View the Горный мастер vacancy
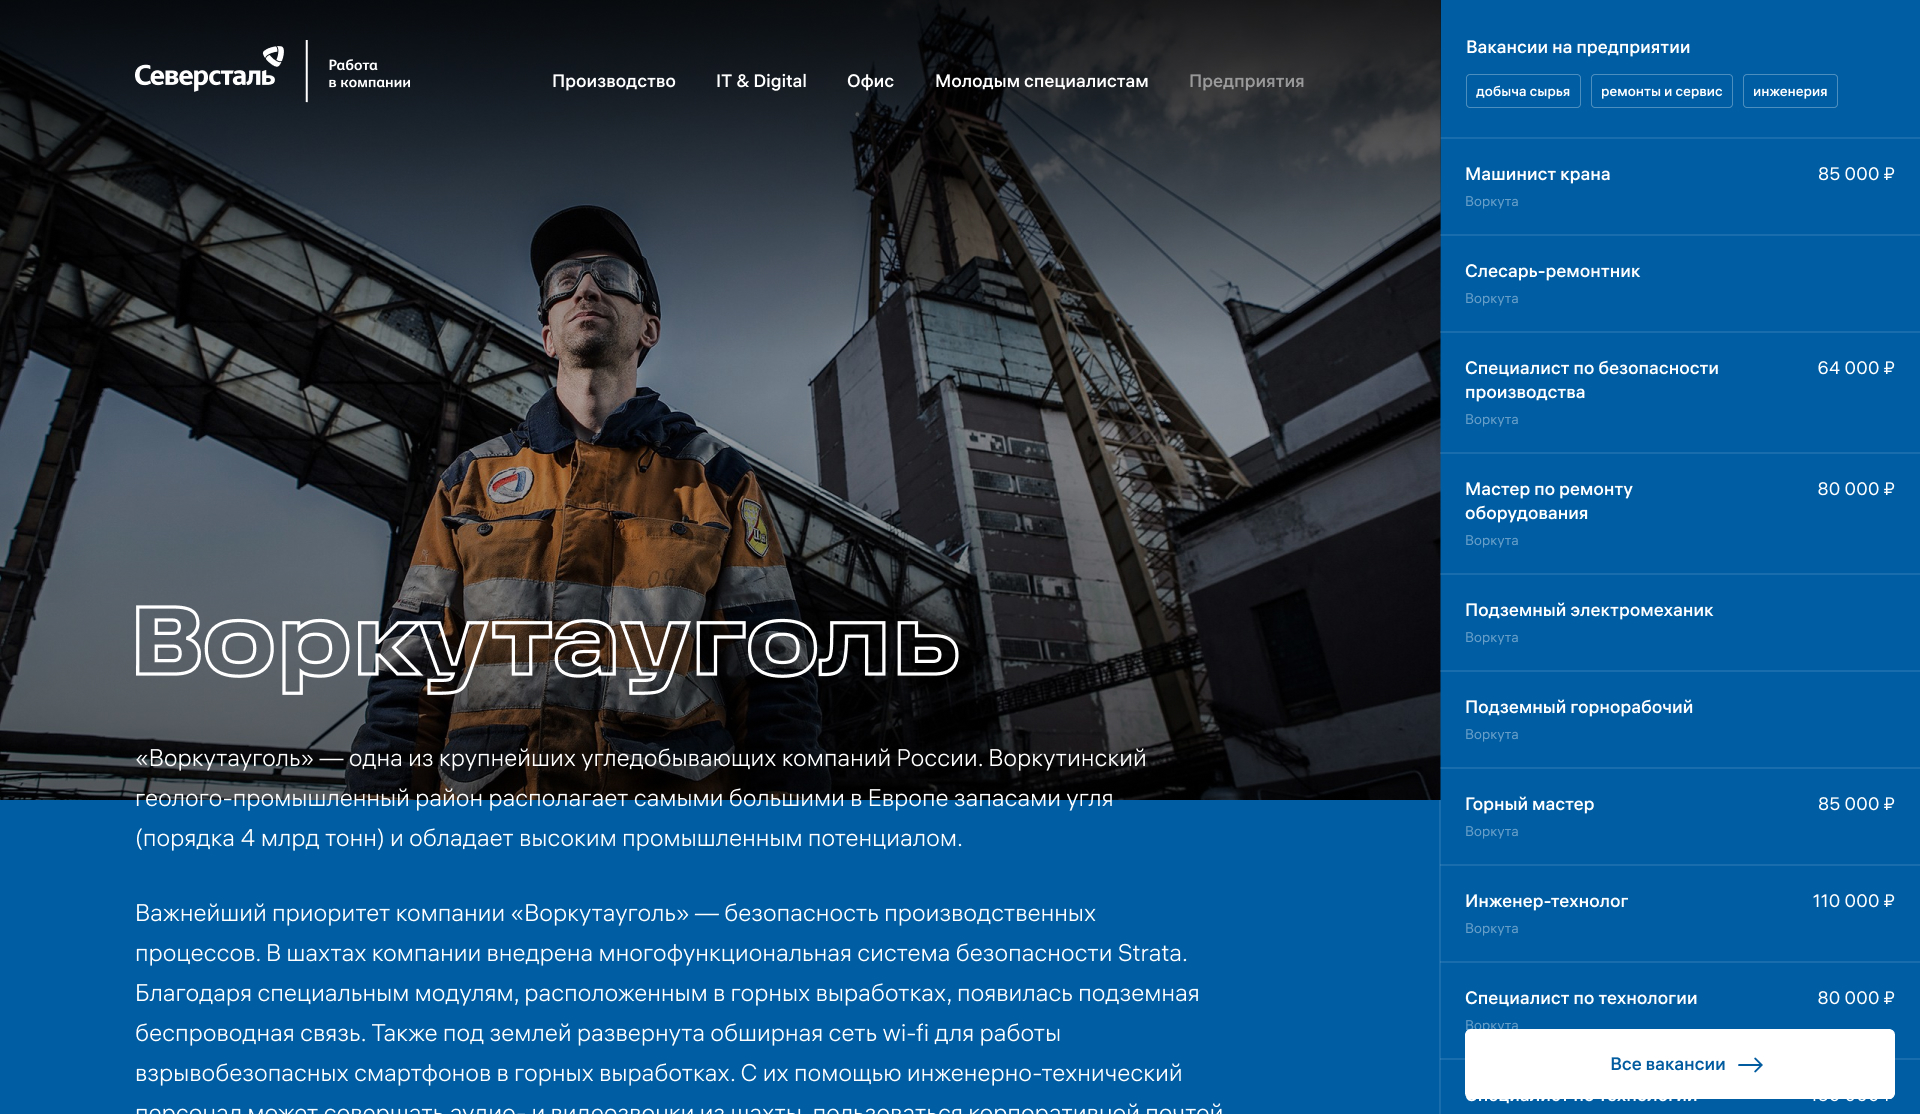1920x1114 pixels. (x=1529, y=804)
